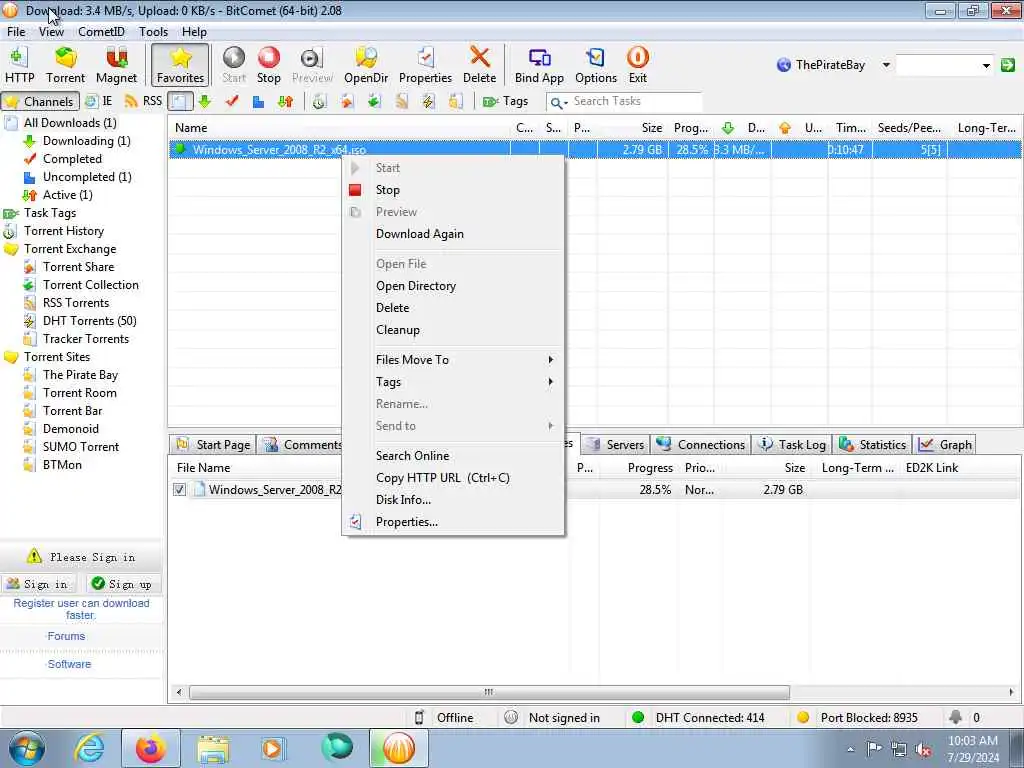This screenshot has width=1024, height=768.
Task: Toggle the Favorites star button
Action: (180, 65)
